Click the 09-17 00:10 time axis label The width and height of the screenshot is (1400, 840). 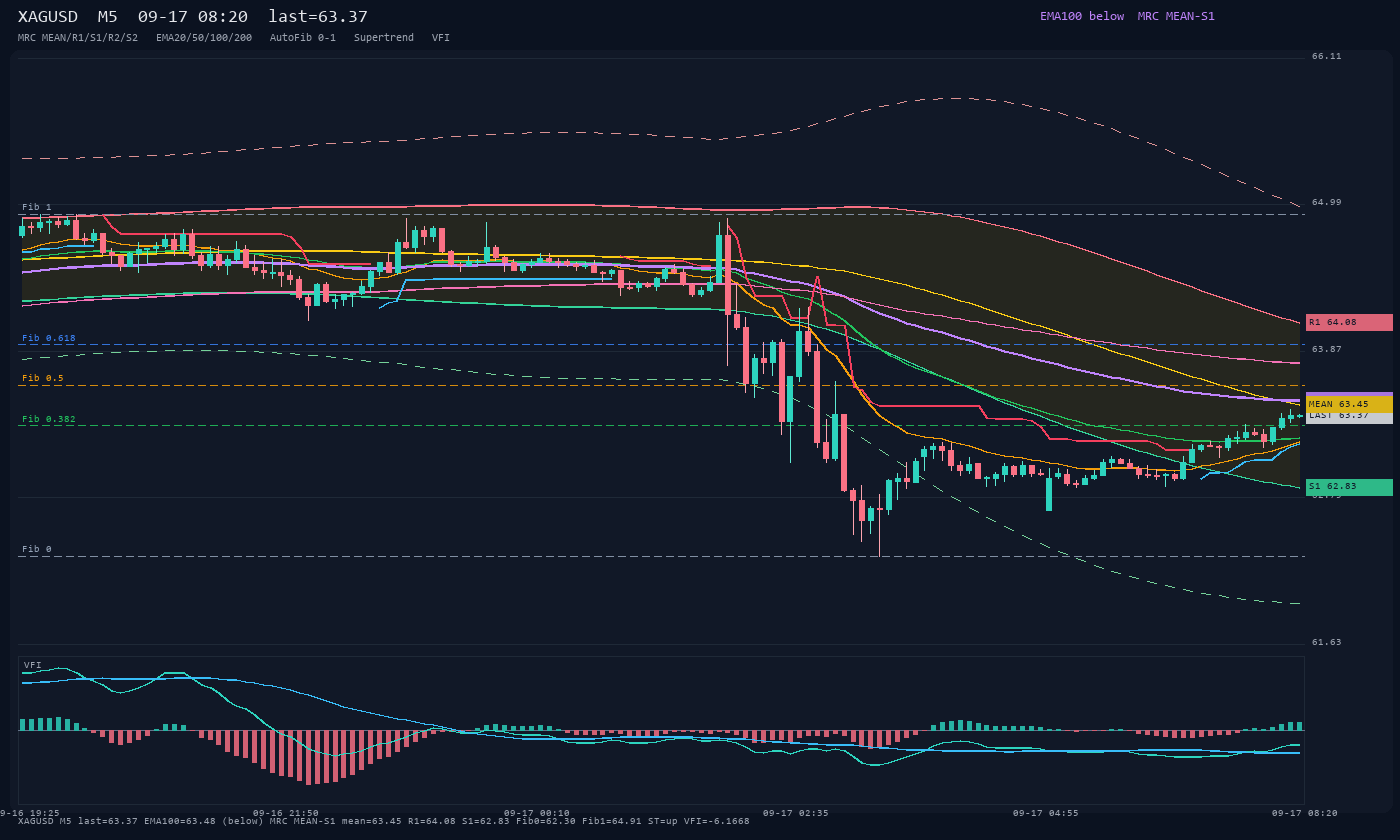coord(537,813)
